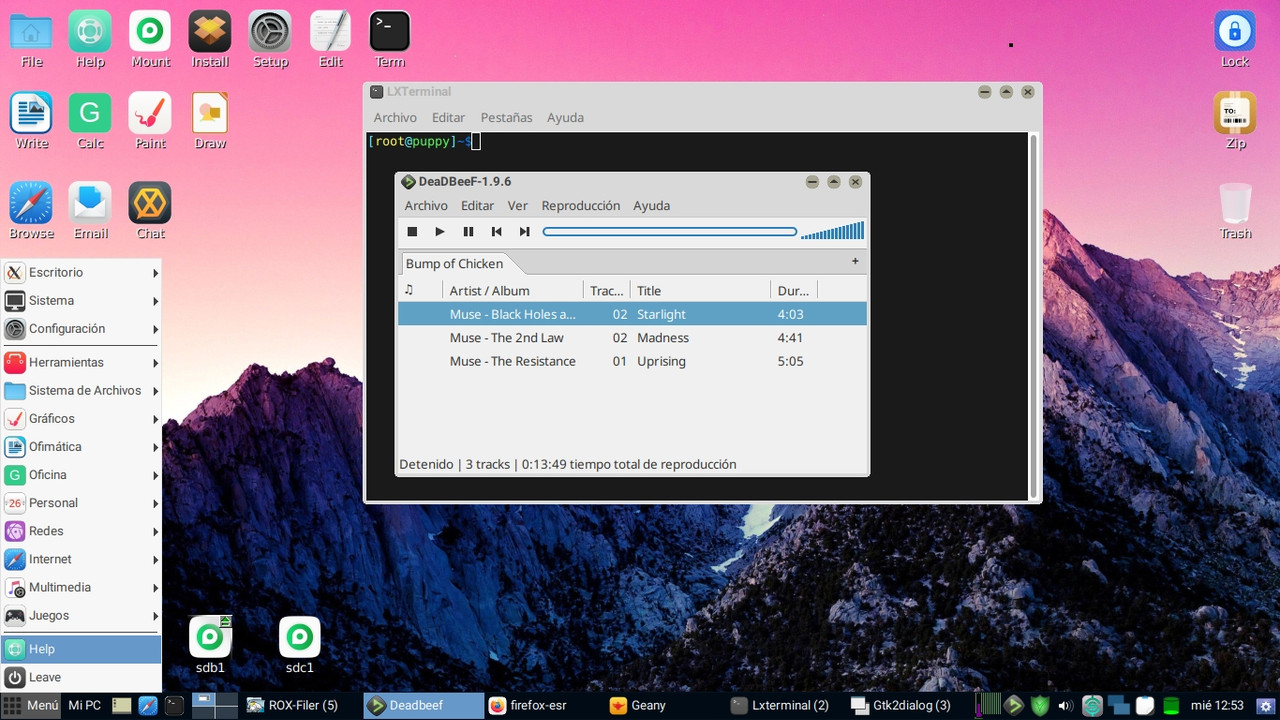Open the Ver menu in DeaDBeeF
This screenshot has height=720, width=1280.
pos(517,206)
